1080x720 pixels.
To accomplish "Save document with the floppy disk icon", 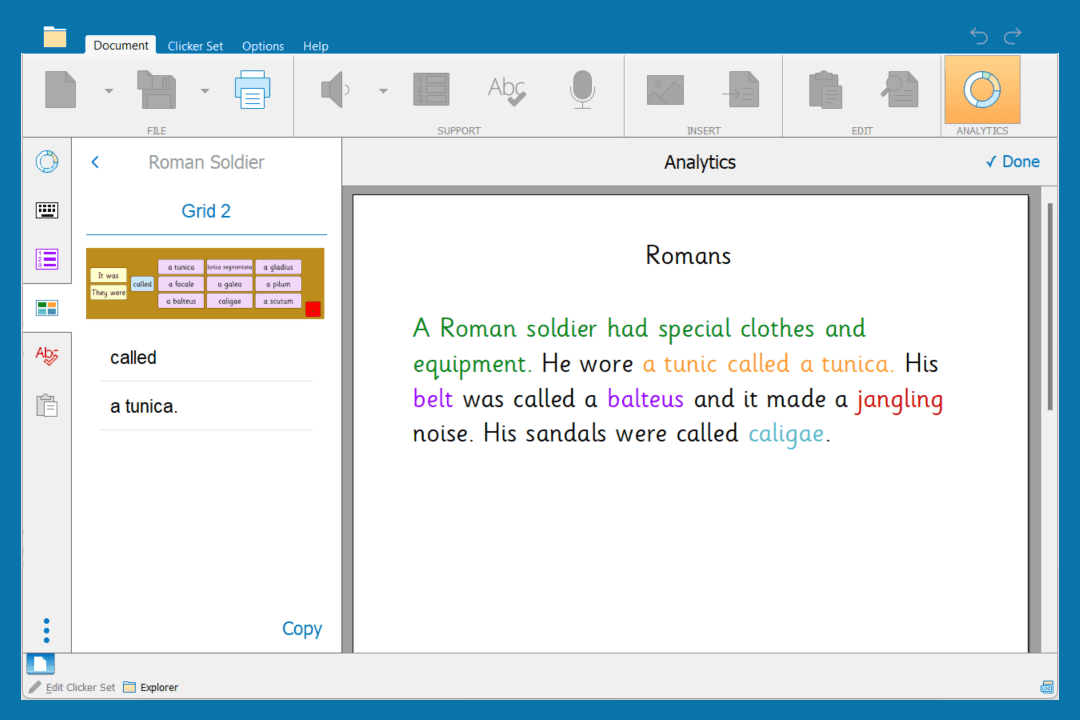I will click(156, 90).
